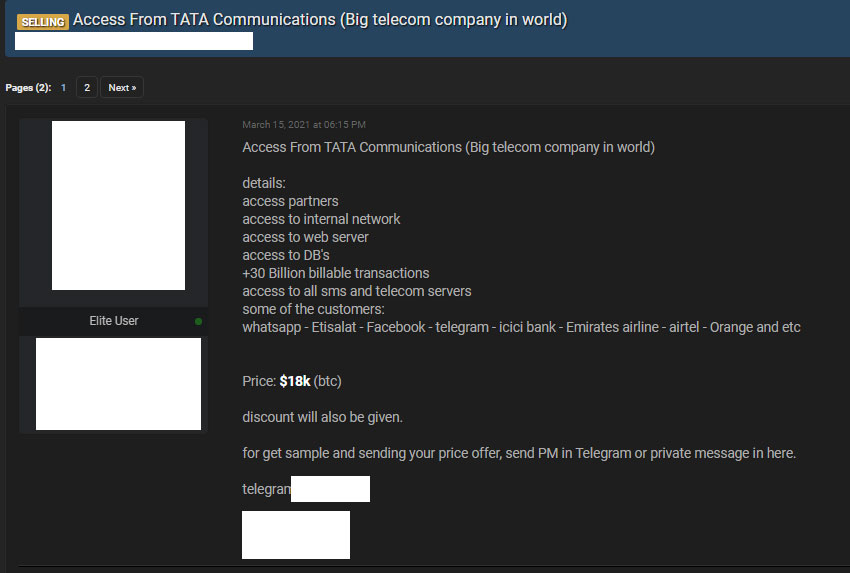Click the redacted signature box at the post bottom

296,535
